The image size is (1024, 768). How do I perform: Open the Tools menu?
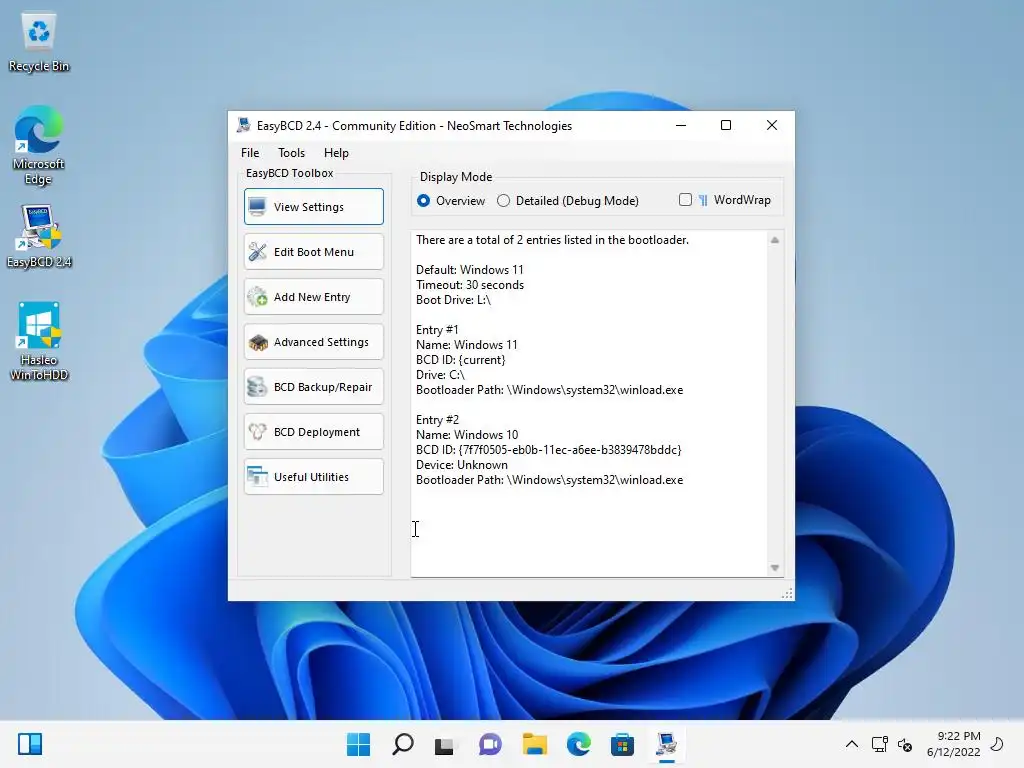[291, 153]
